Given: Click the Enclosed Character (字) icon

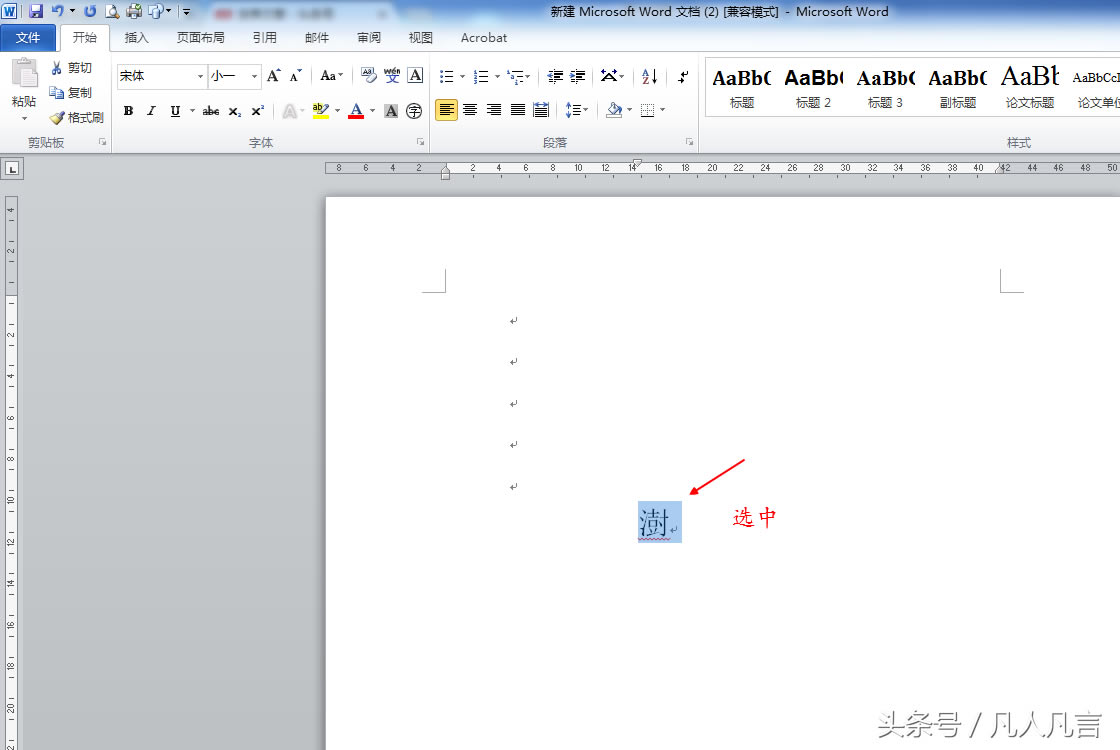Looking at the screenshot, I should [414, 111].
